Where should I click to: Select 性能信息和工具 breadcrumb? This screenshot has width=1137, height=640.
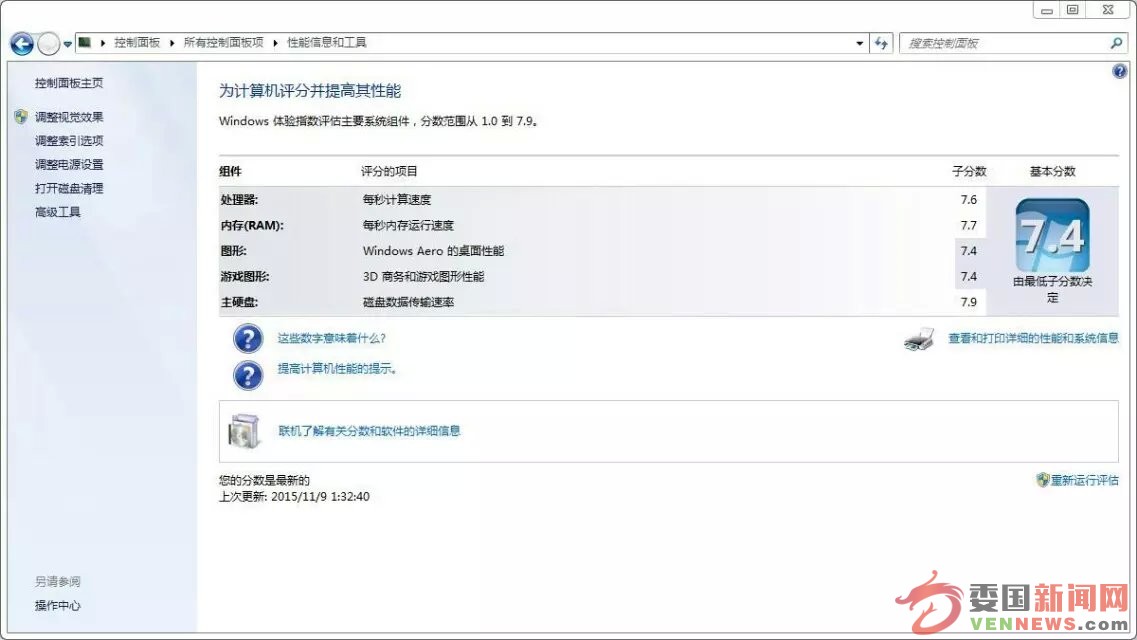[x=327, y=43]
